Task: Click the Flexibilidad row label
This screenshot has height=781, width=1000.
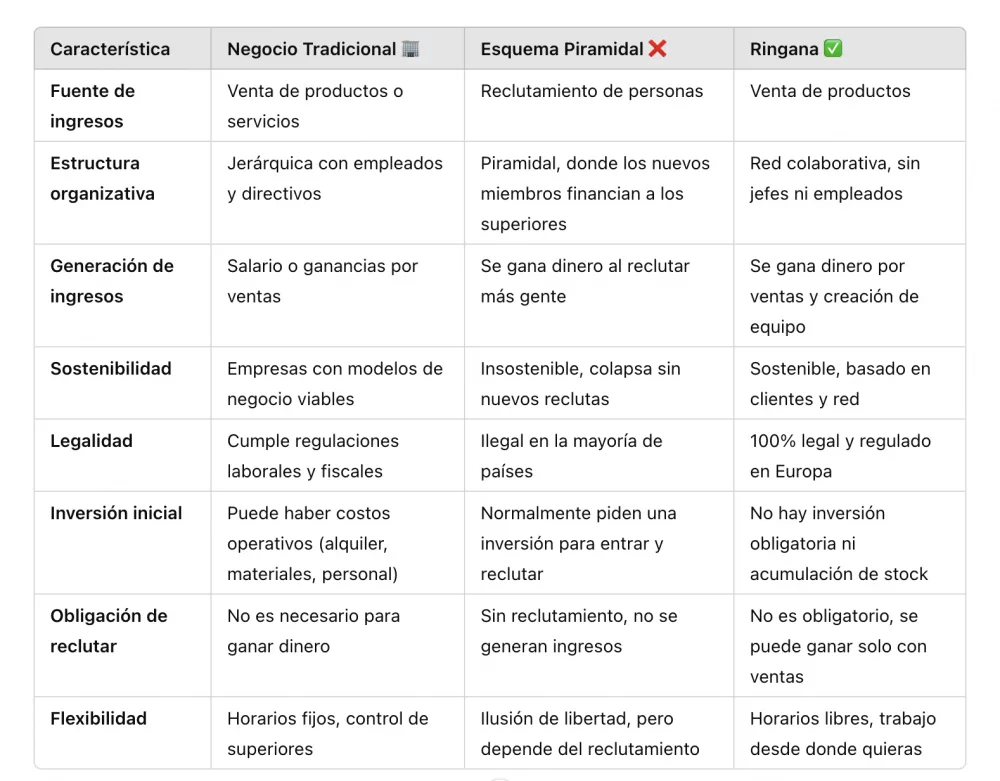Action: point(98,718)
